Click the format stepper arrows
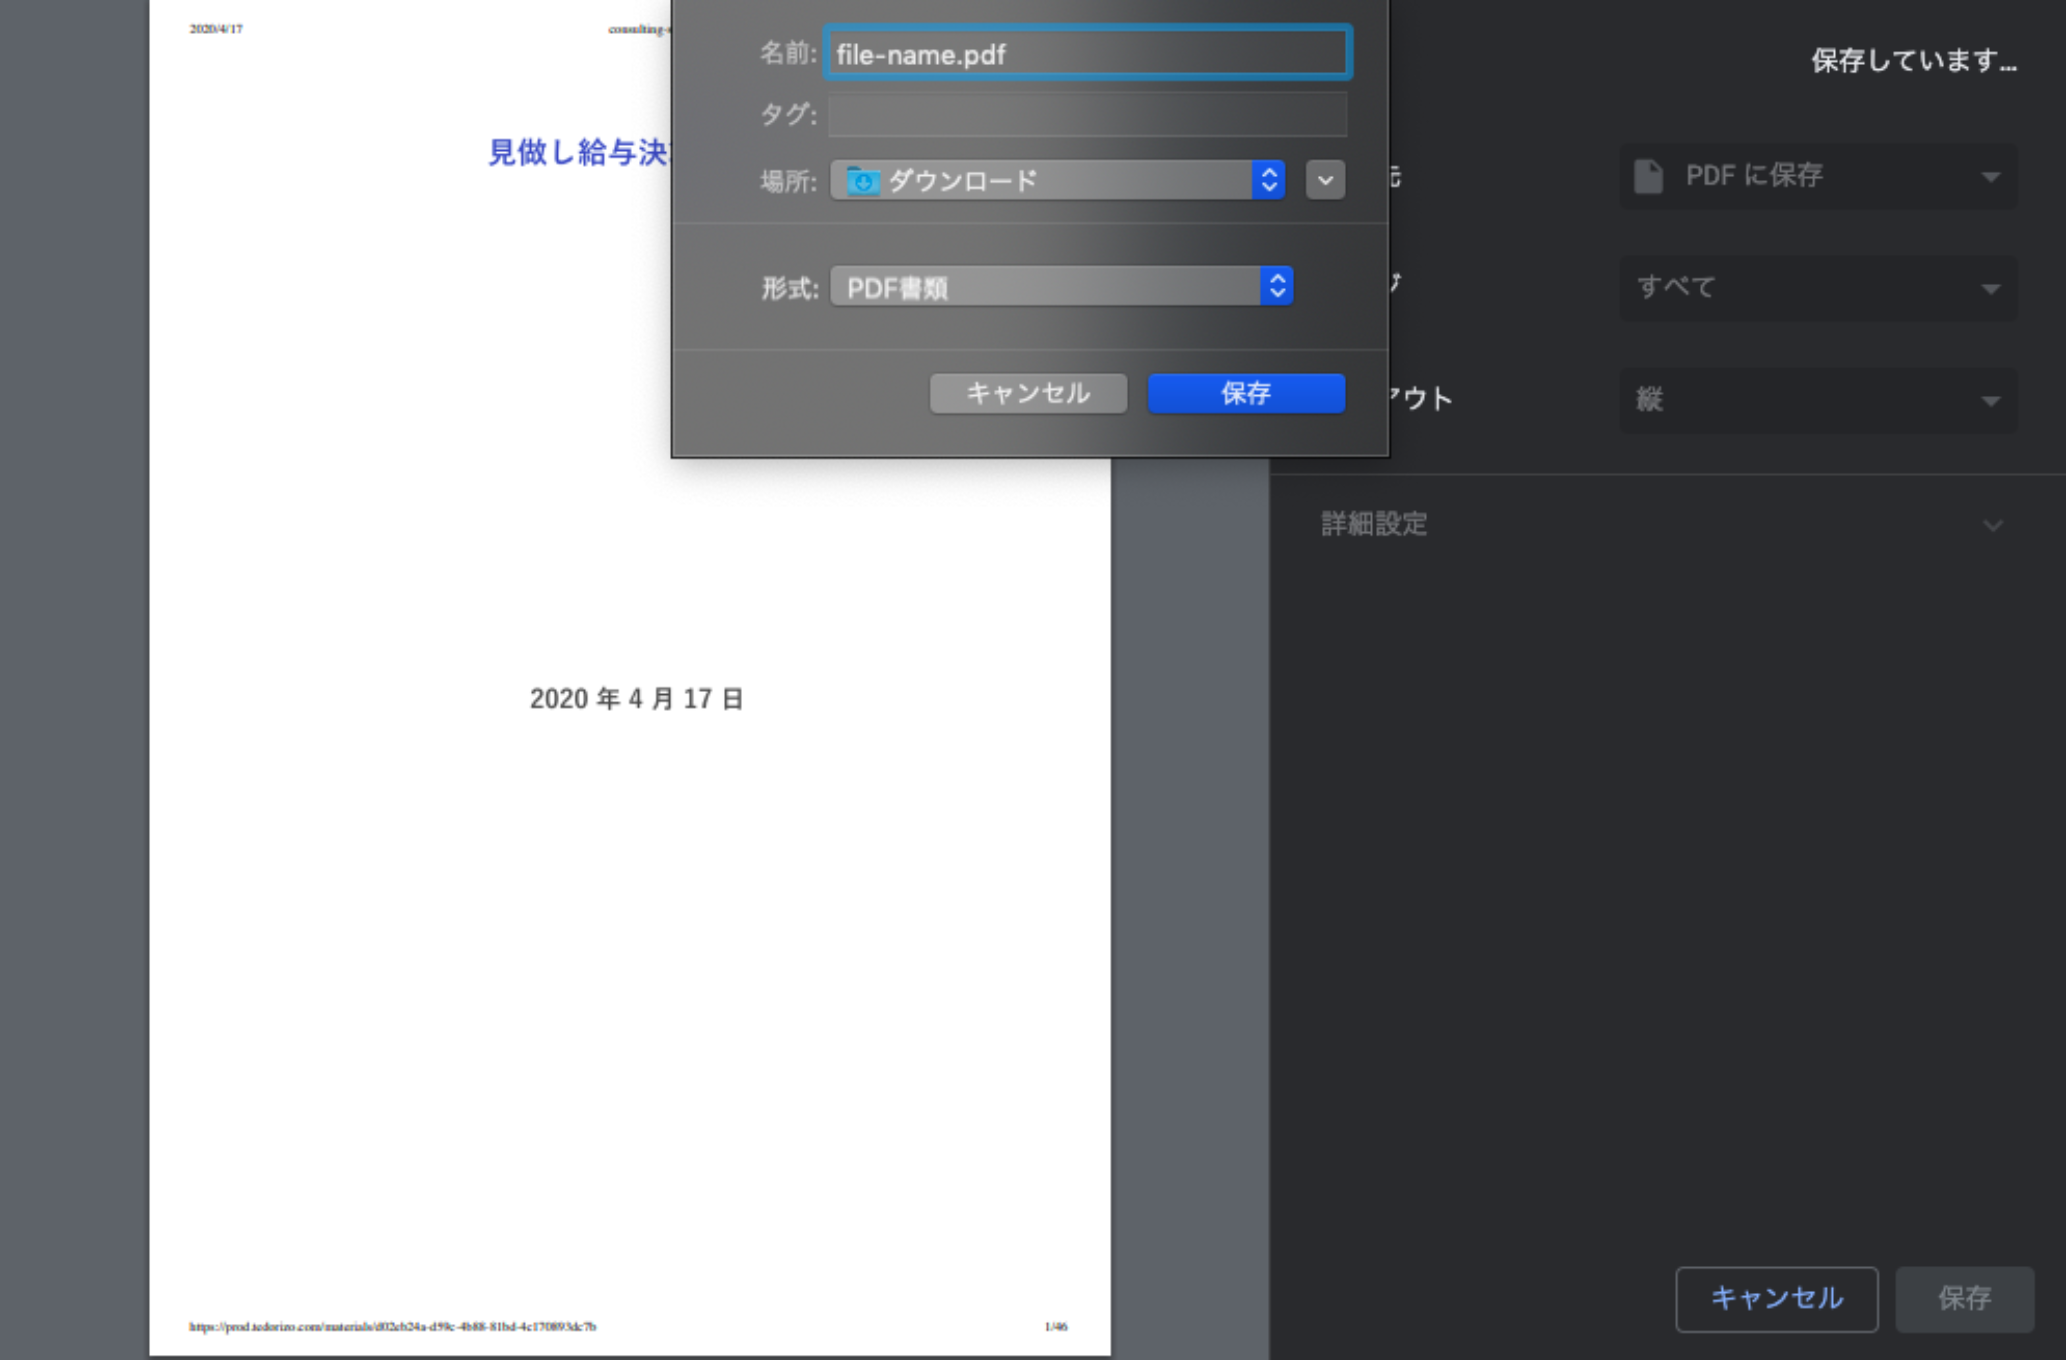2066x1360 pixels. 1277,287
